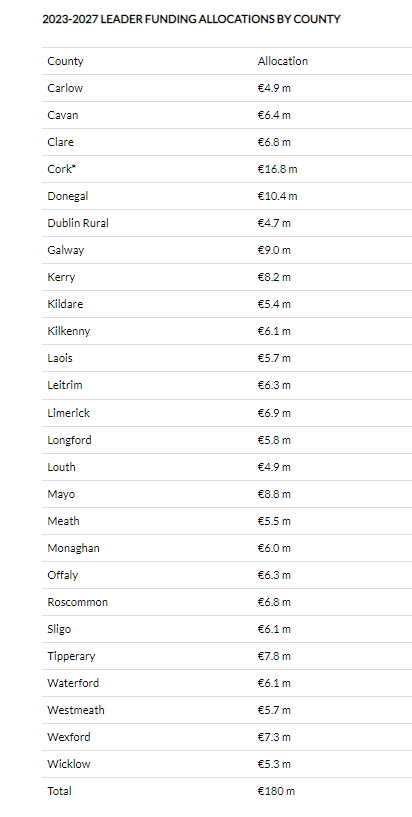Click the Westmeath county cell
Image resolution: width=412 pixels, height=817 pixels.
point(76,710)
